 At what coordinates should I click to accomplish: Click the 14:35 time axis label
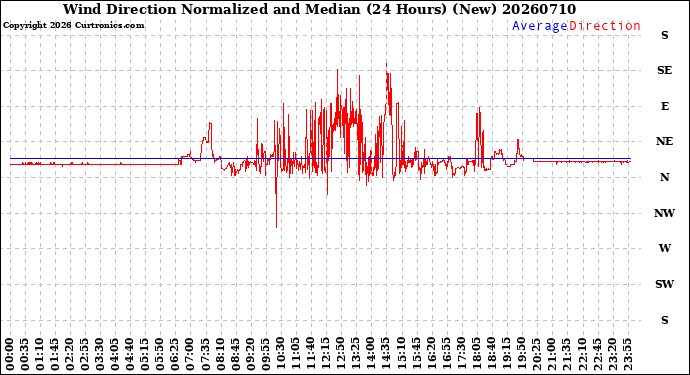tap(386, 355)
